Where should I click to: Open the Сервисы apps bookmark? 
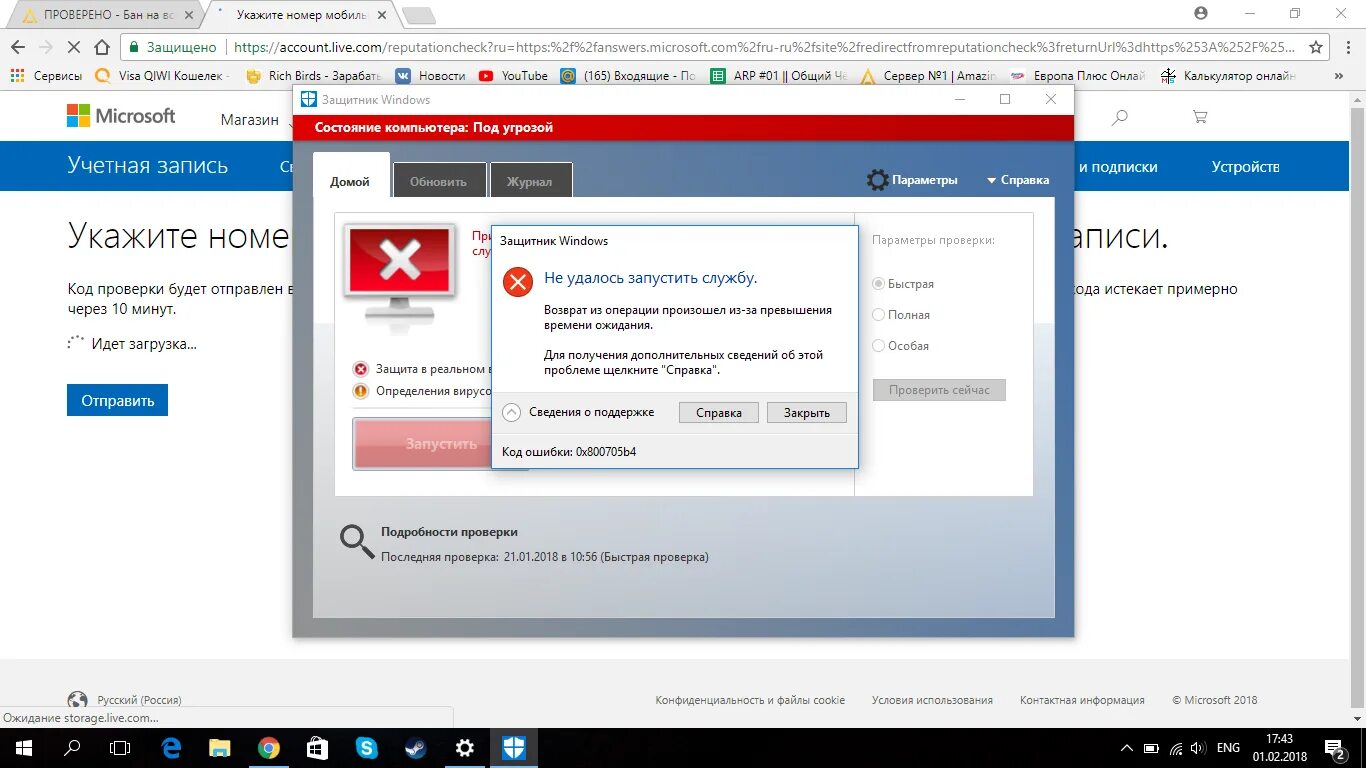[46, 76]
